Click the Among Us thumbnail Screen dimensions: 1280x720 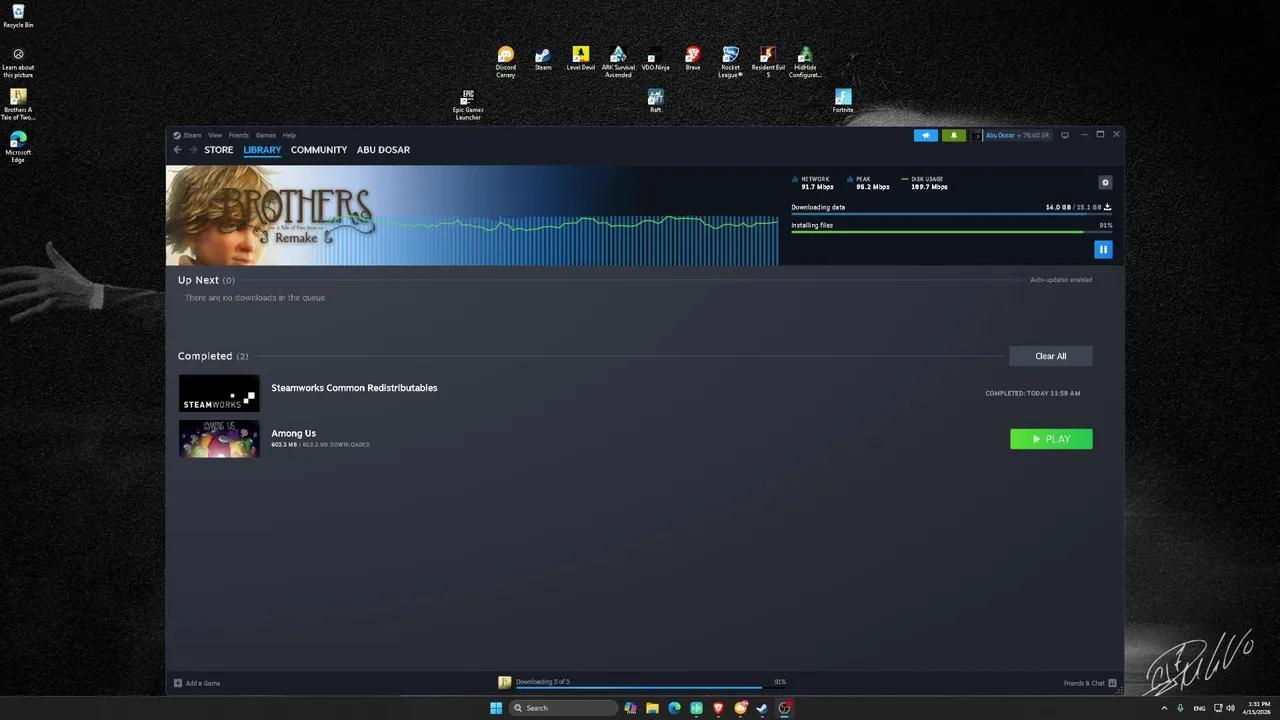(219, 439)
